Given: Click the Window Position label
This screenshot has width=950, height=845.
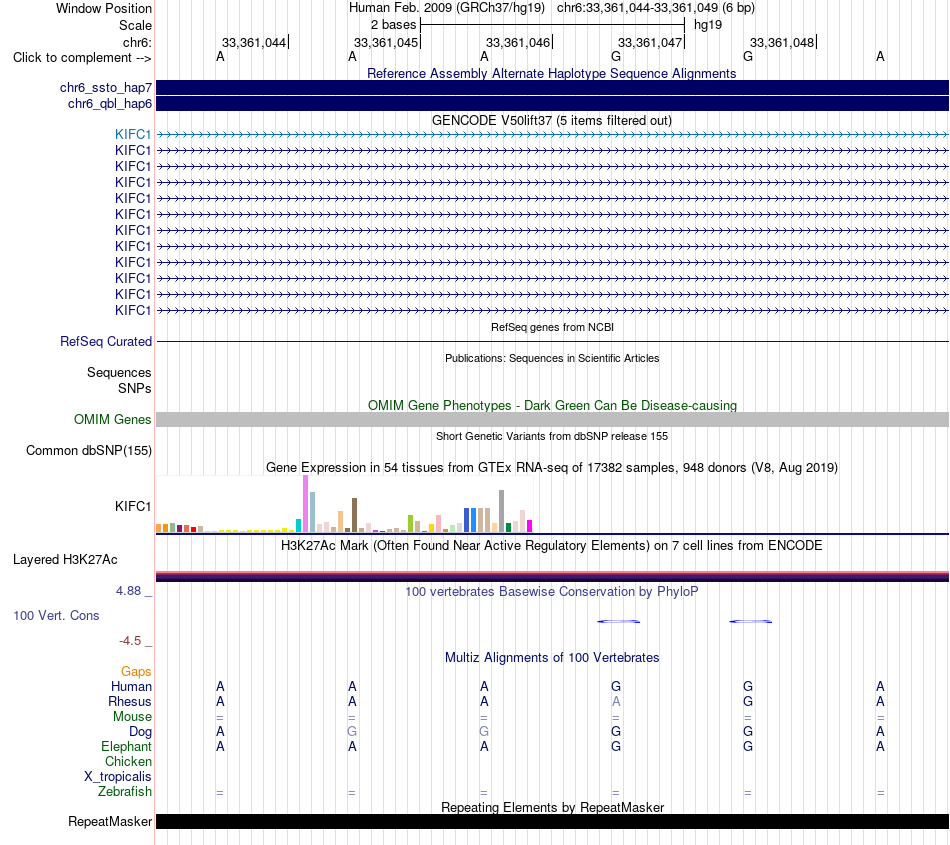Looking at the screenshot, I should tap(104, 8).
